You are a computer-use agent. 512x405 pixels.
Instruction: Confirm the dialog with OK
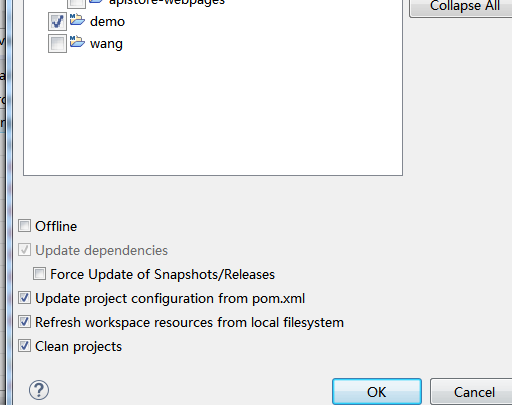click(377, 392)
